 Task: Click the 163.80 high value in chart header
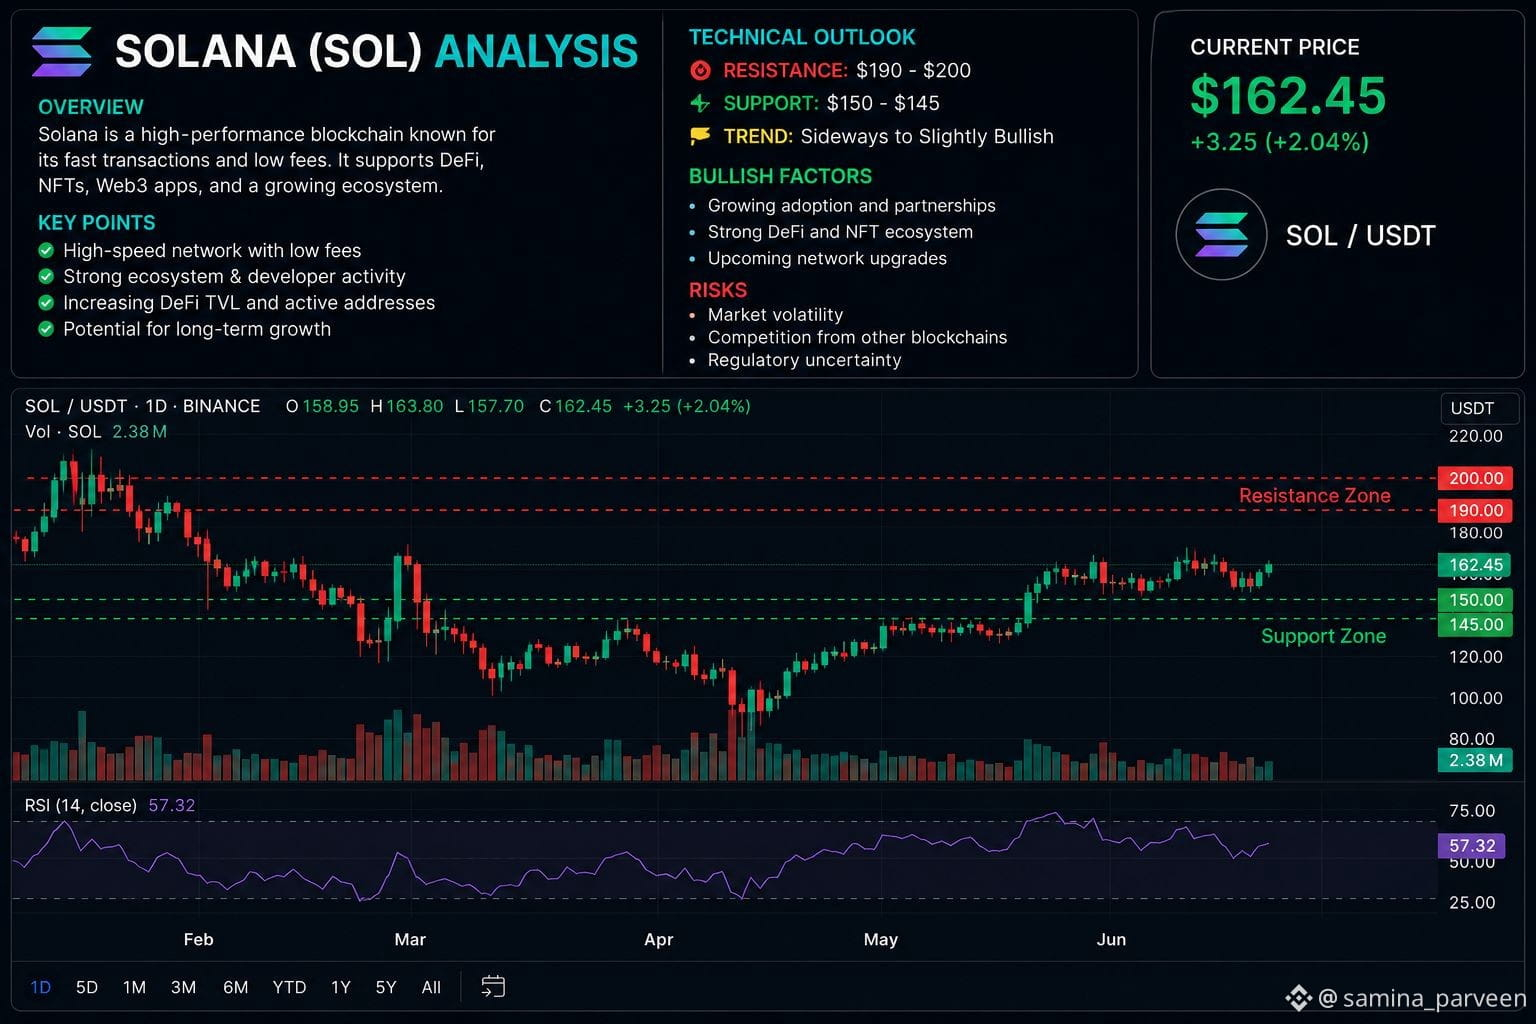414,406
